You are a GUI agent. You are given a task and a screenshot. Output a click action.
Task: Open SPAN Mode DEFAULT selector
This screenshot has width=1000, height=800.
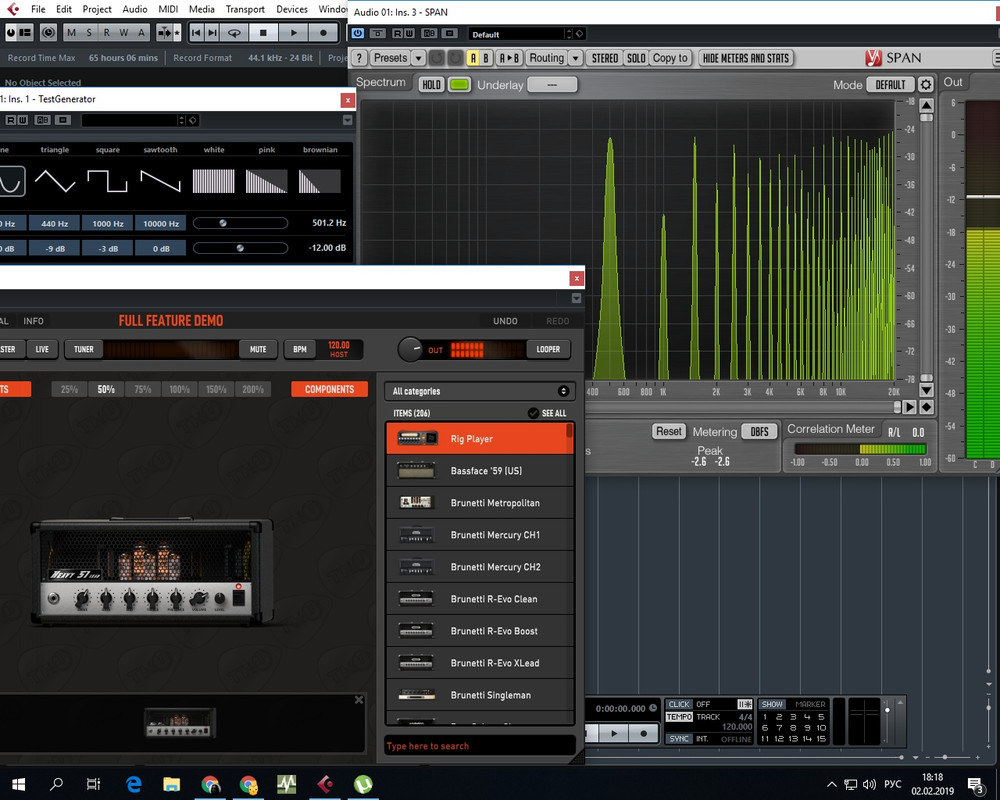click(890, 84)
